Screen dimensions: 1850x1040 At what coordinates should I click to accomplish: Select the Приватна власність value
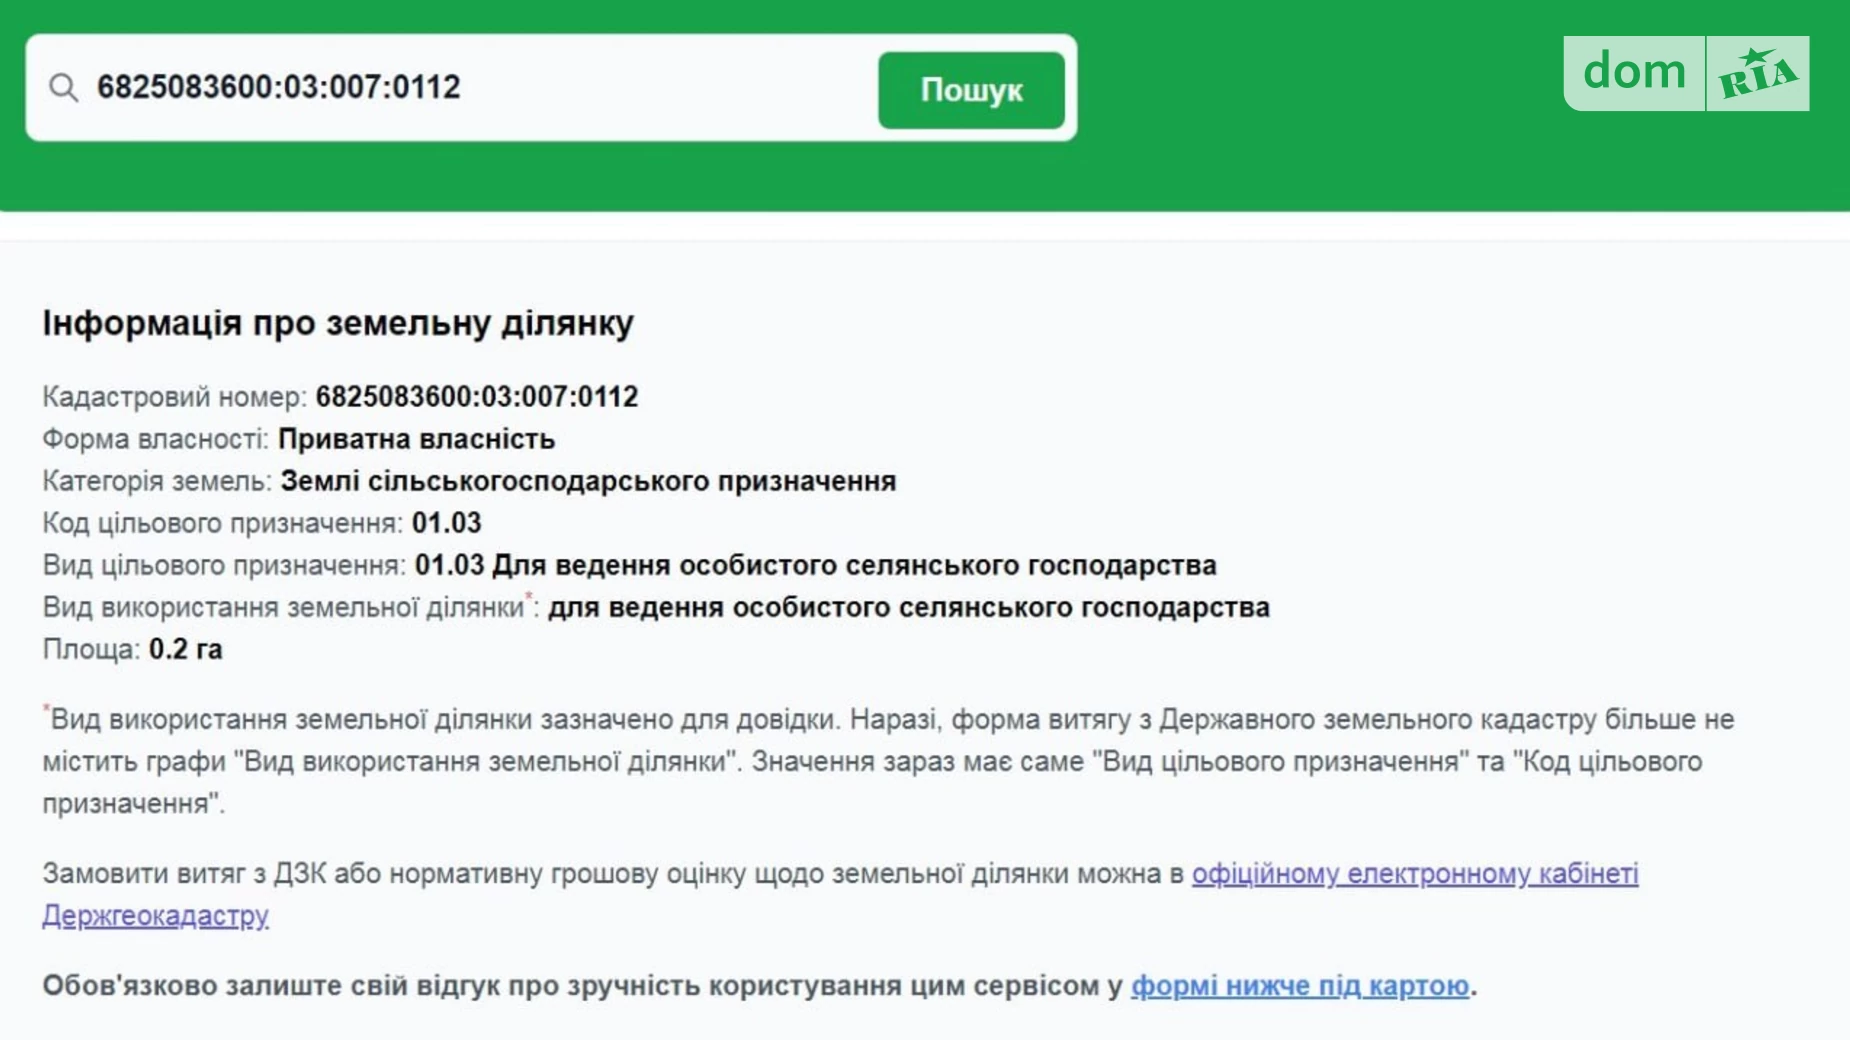[416, 439]
